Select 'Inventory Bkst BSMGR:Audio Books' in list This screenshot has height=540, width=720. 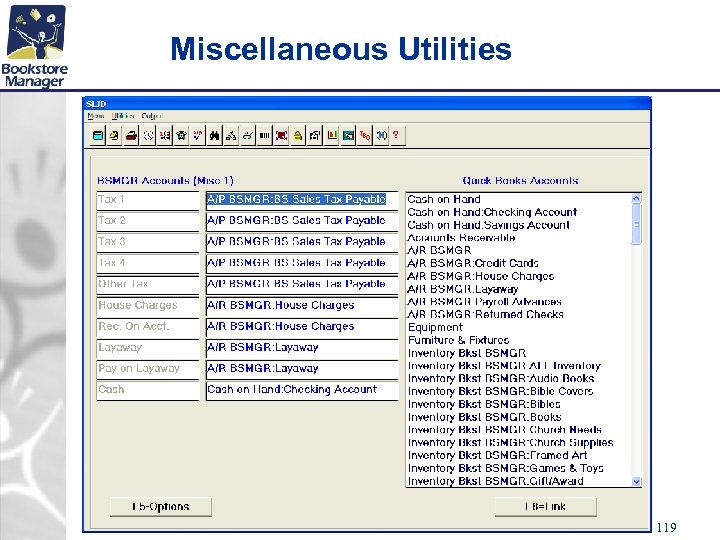[501, 378]
